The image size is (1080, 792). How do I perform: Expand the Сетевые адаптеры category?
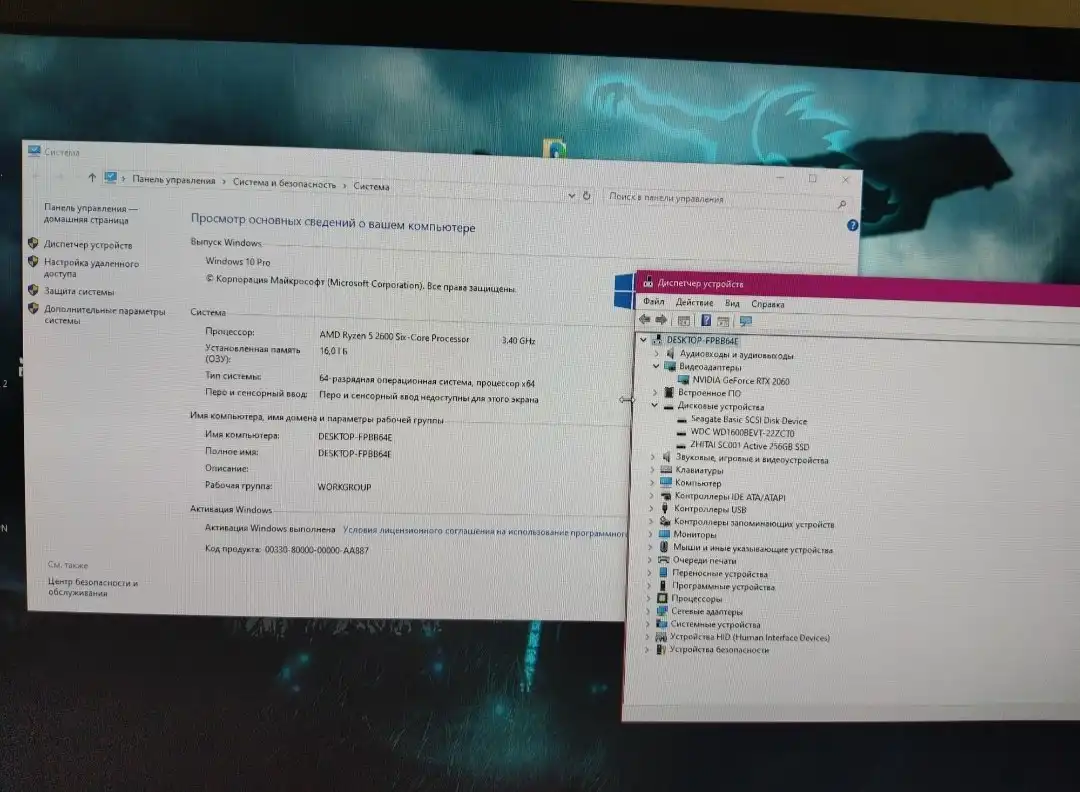(x=650, y=612)
